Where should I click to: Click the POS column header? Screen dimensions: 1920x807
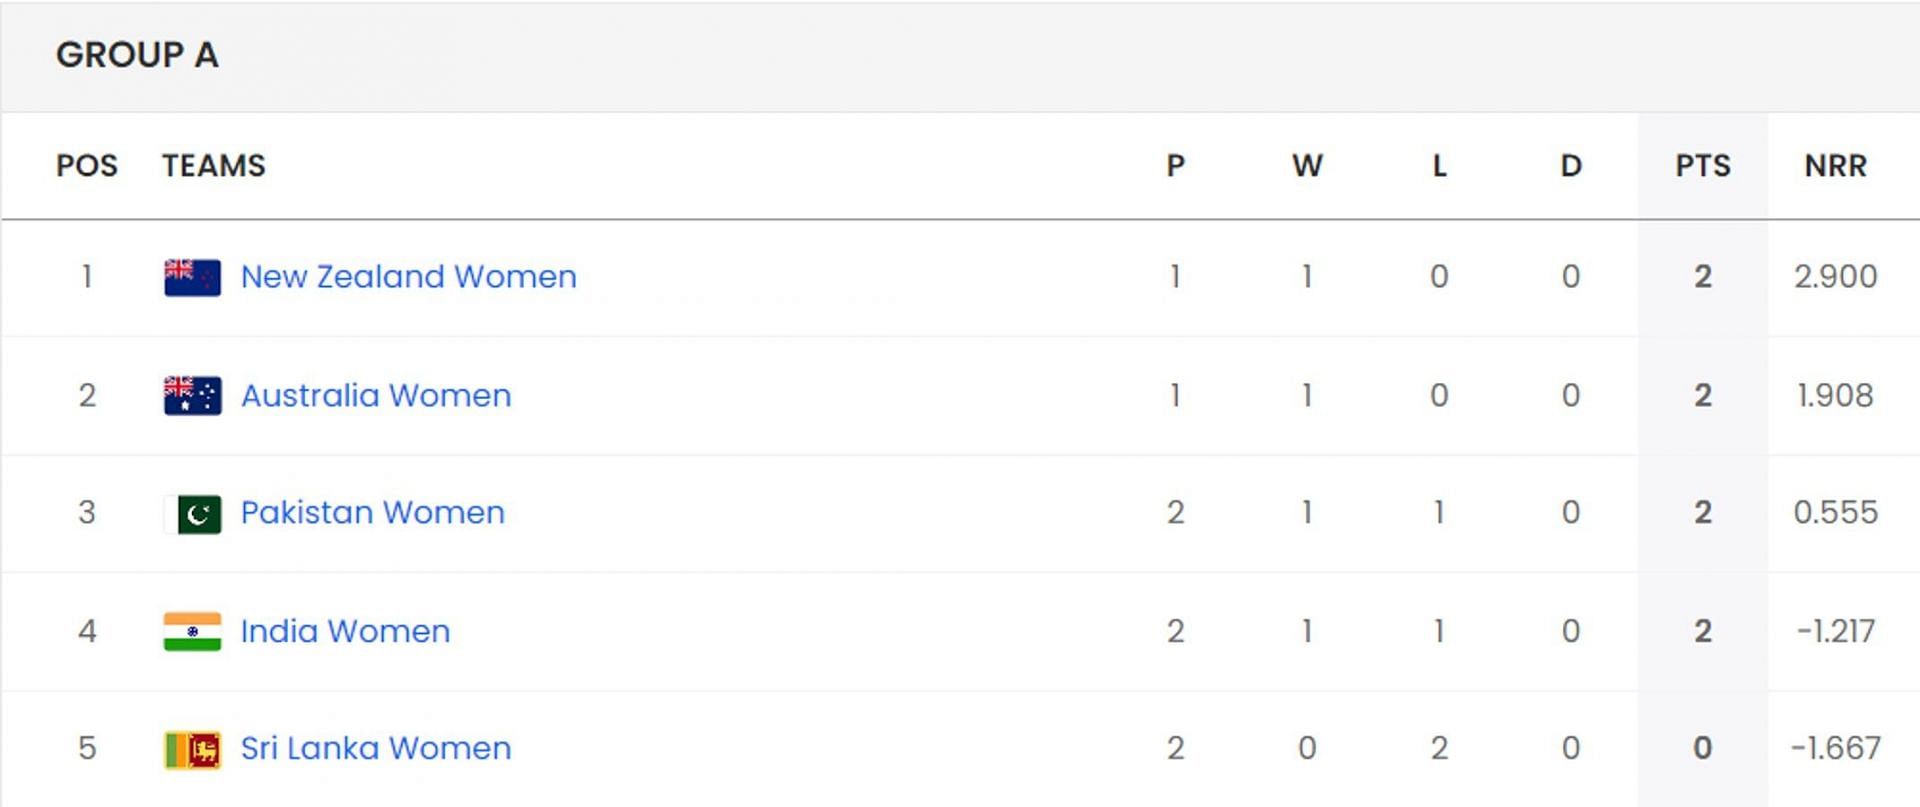pyautogui.click(x=87, y=166)
